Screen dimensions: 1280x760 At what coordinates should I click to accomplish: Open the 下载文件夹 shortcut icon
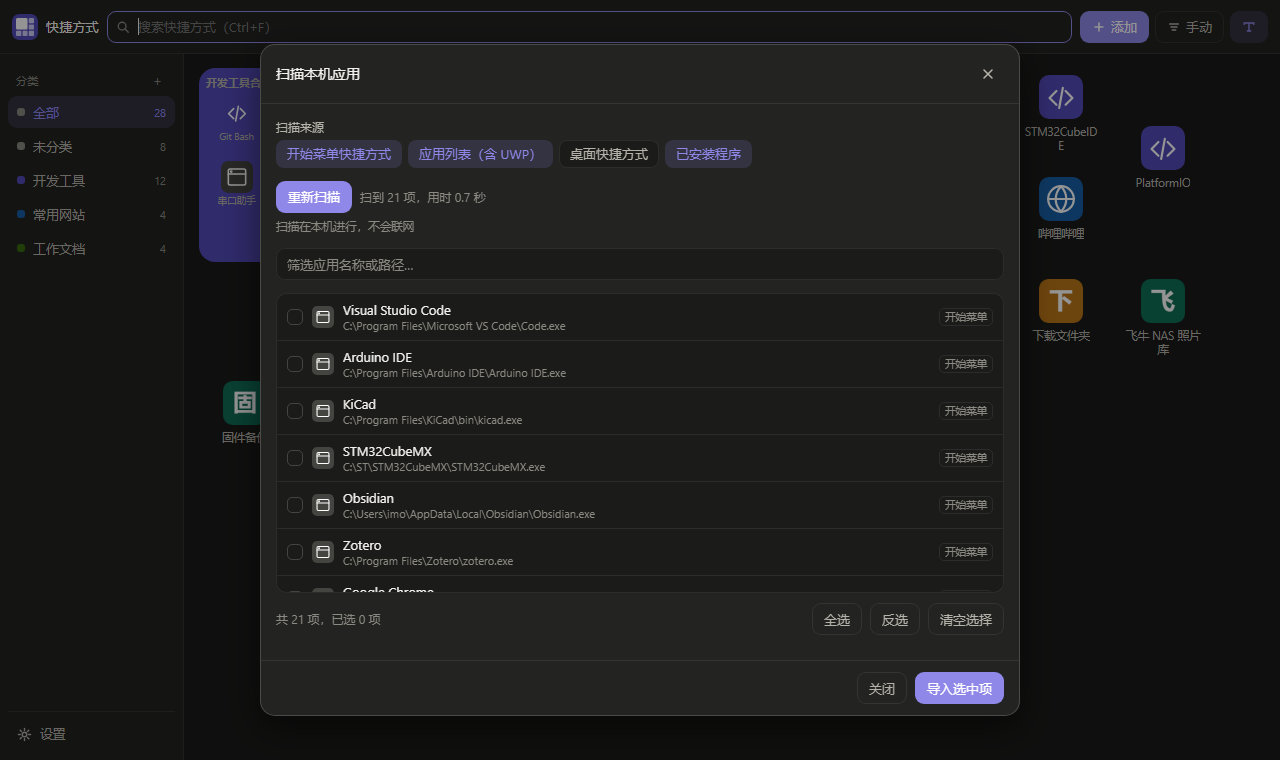[1061, 301]
